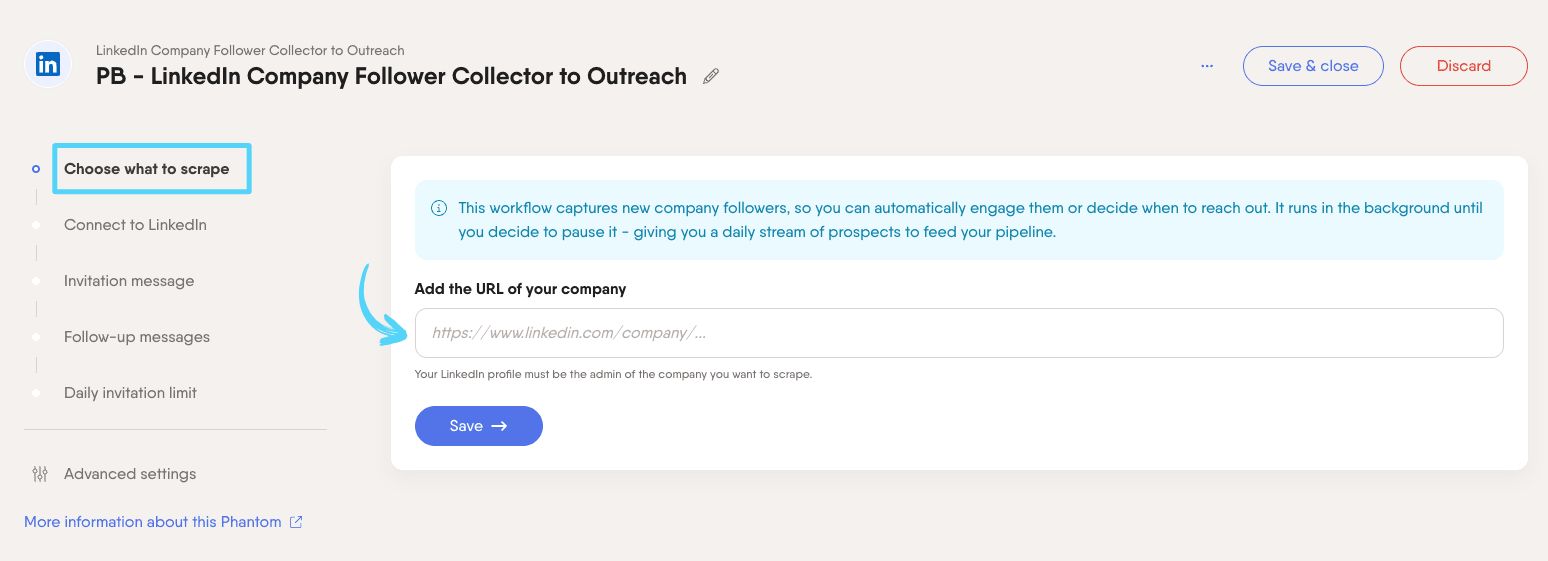Click the Advanced settings sliders icon
The width and height of the screenshot is (1548, 561).
point(40,474)
